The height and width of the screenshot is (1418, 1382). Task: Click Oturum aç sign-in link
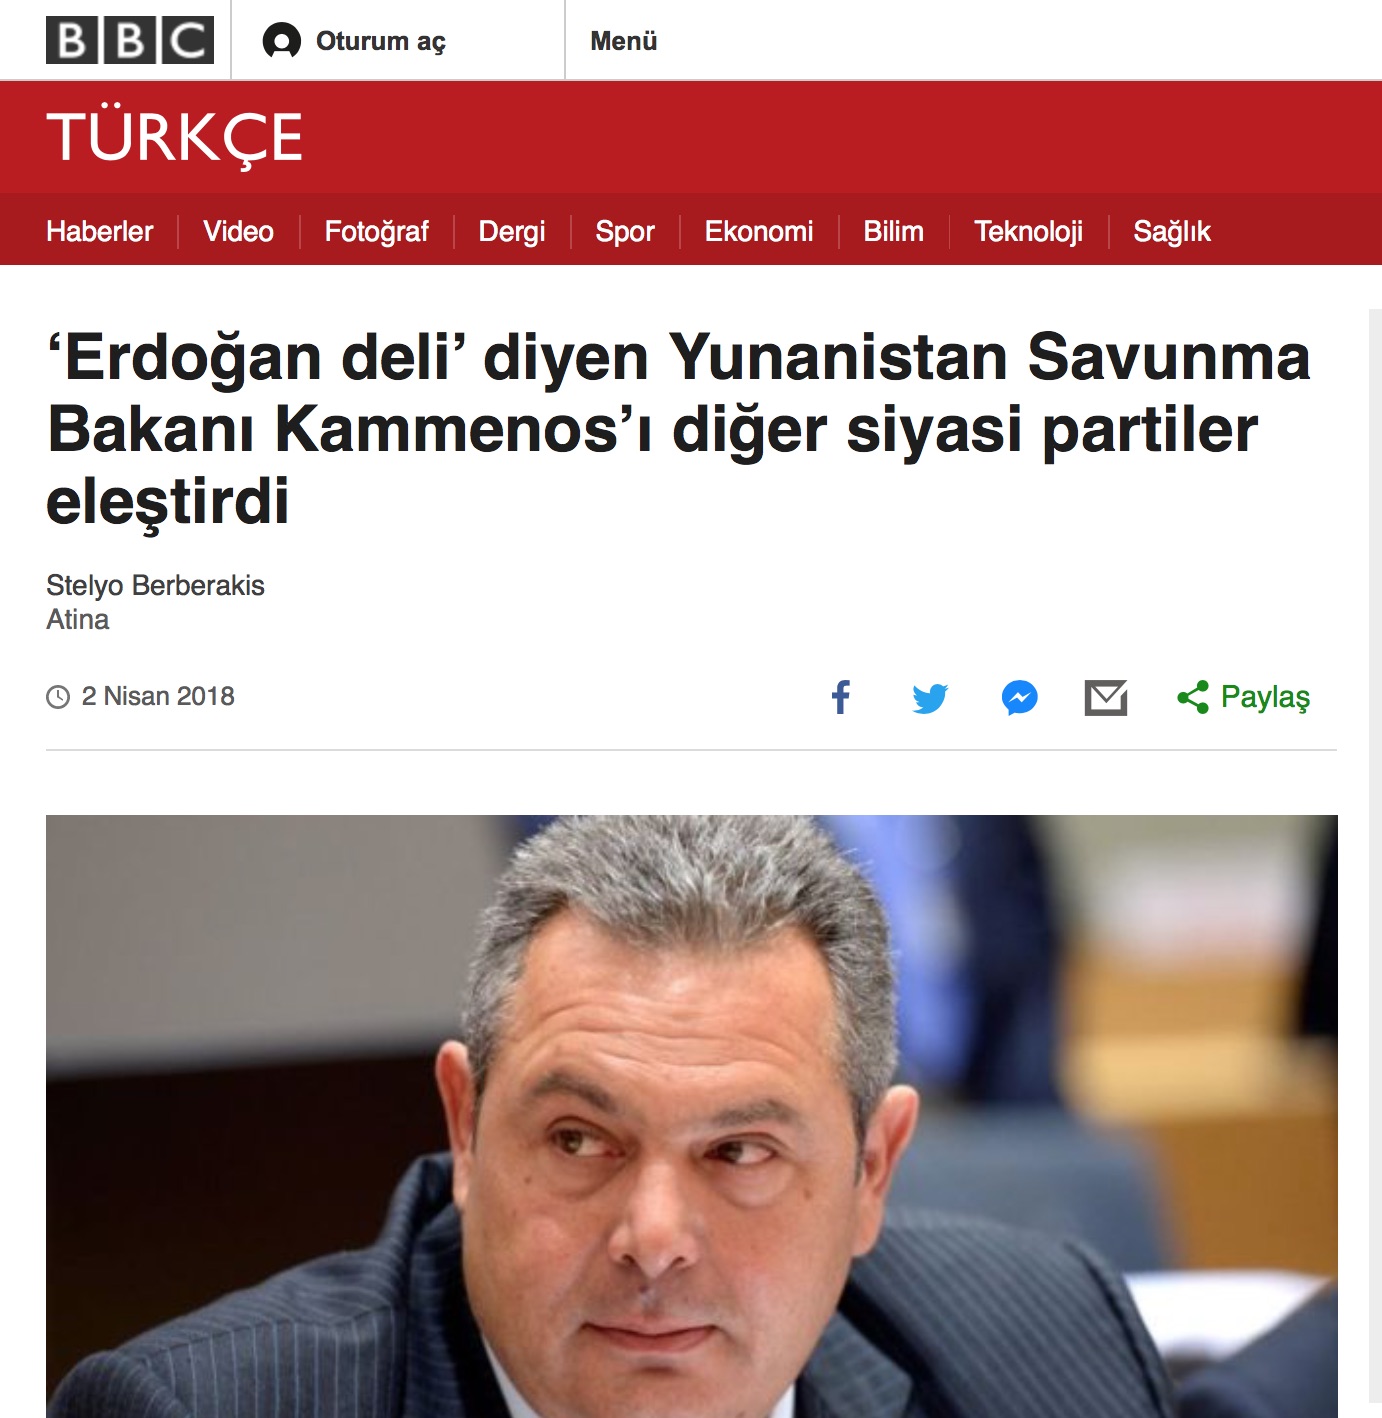[381, 41]
